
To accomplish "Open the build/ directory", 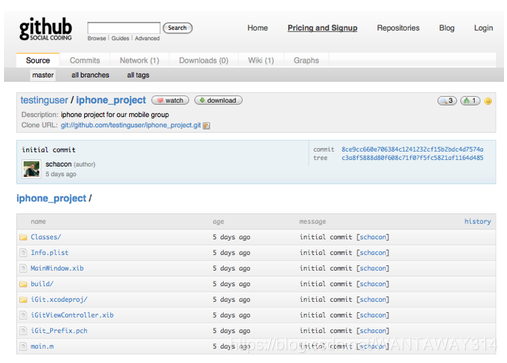I will [42, 284].
